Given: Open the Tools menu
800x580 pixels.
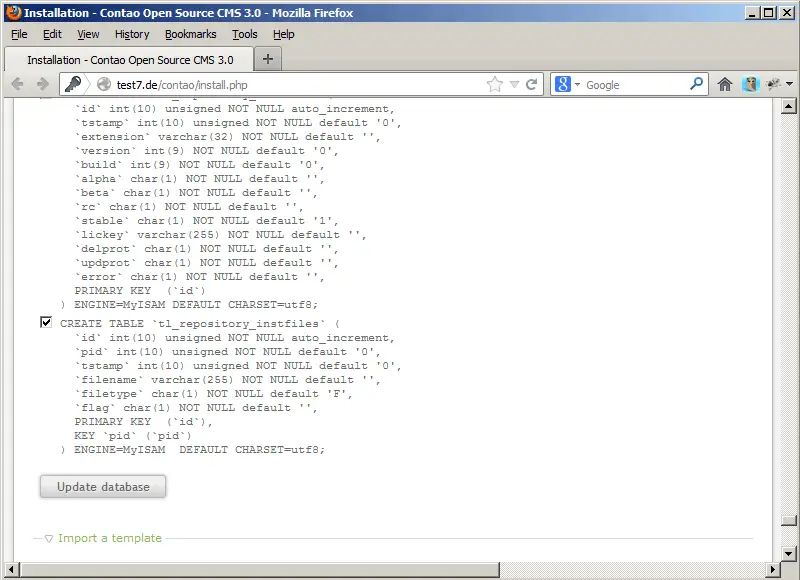Looking at the screenshot, I should [x=245, y=34].
